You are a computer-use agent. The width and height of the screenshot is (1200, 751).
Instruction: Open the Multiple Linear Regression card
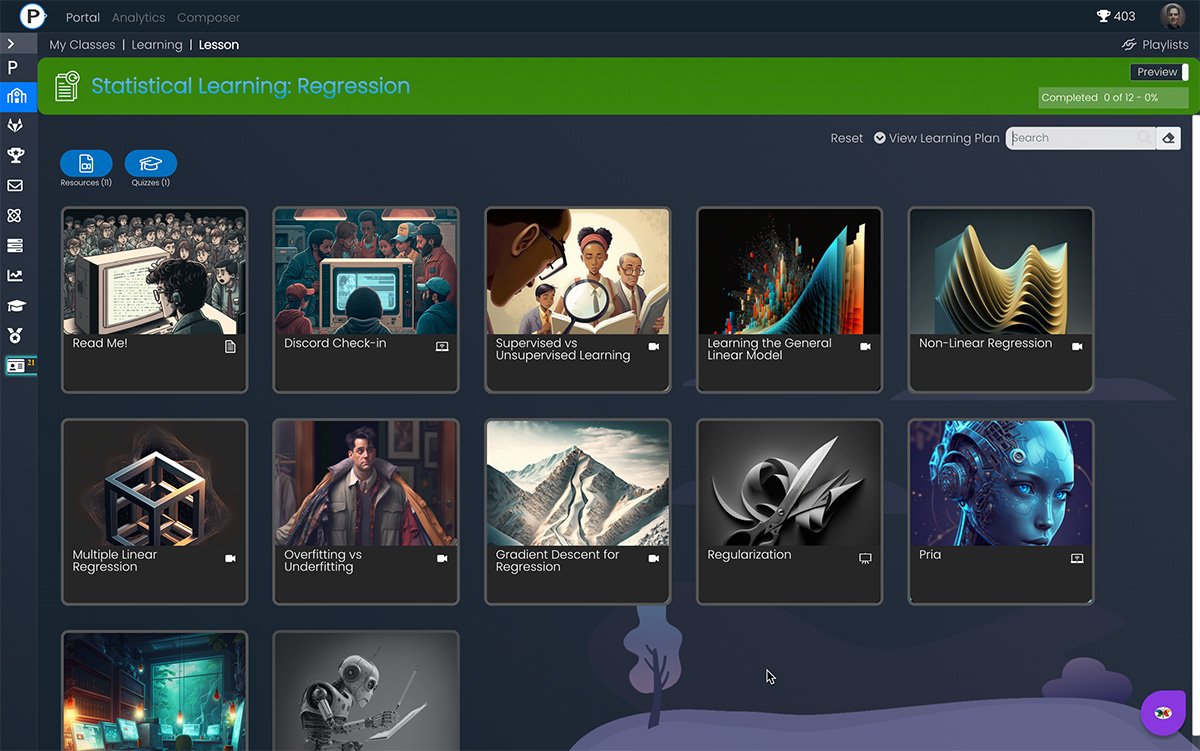point(154,511)
